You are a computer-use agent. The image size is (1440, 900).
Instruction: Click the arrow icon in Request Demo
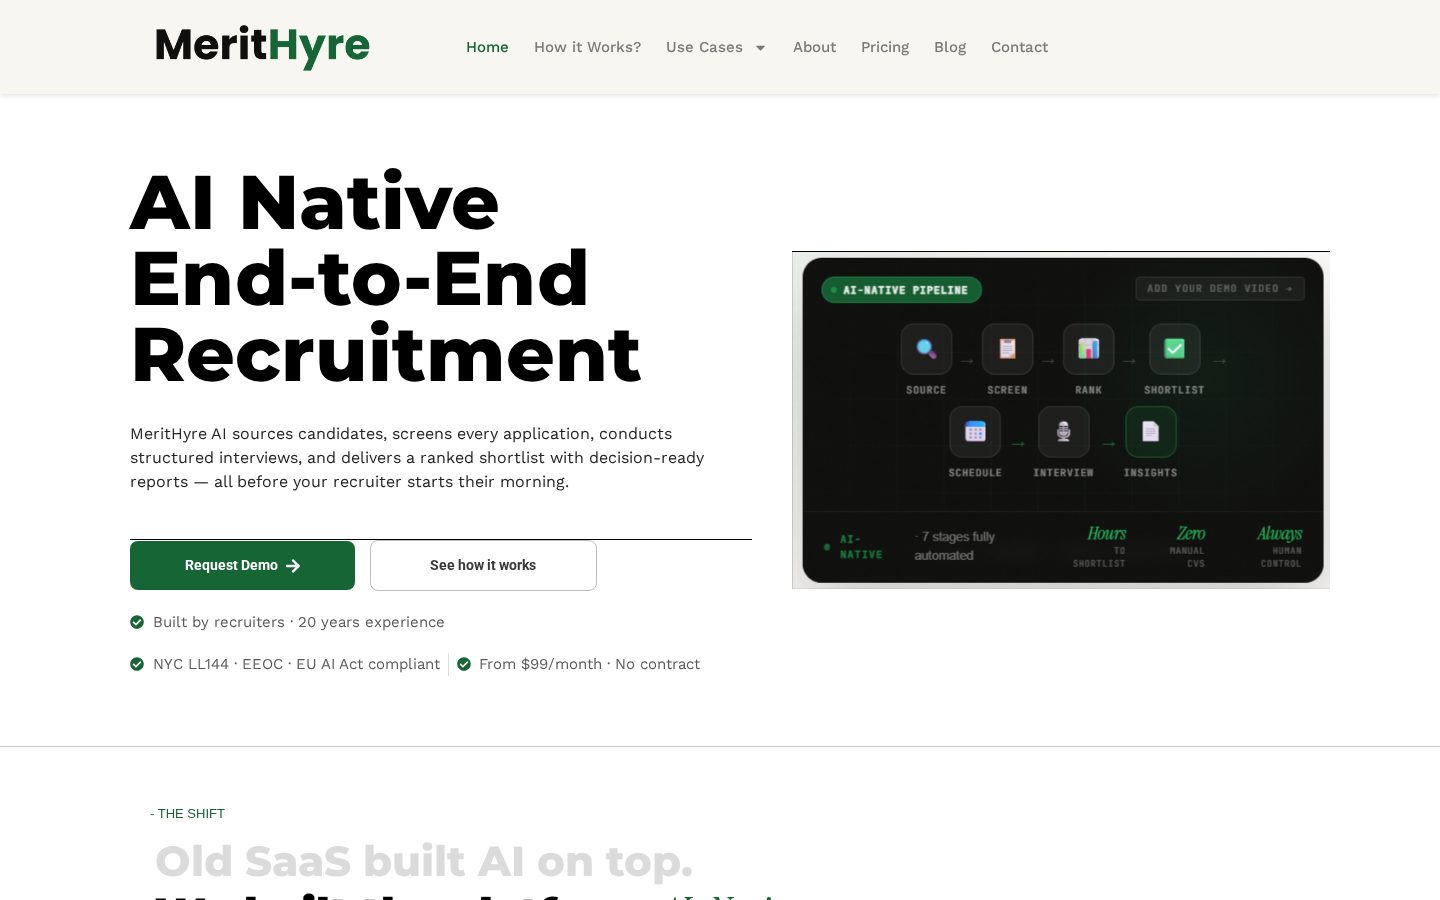pyautogui.click(x=293, y=566)
